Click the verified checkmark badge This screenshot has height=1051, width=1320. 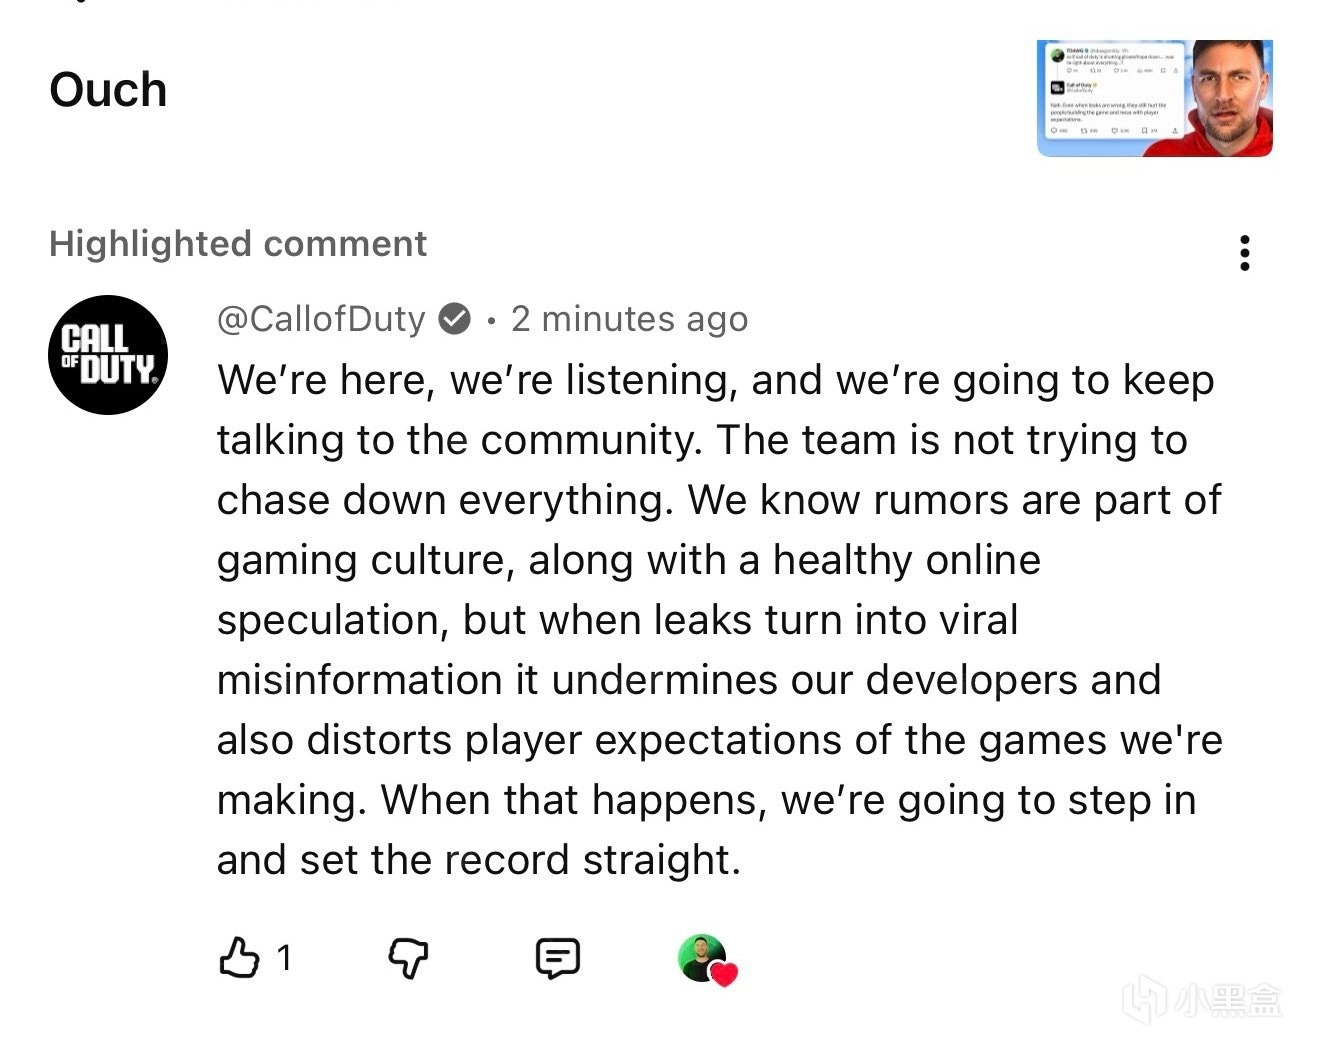tap(455, 319)
